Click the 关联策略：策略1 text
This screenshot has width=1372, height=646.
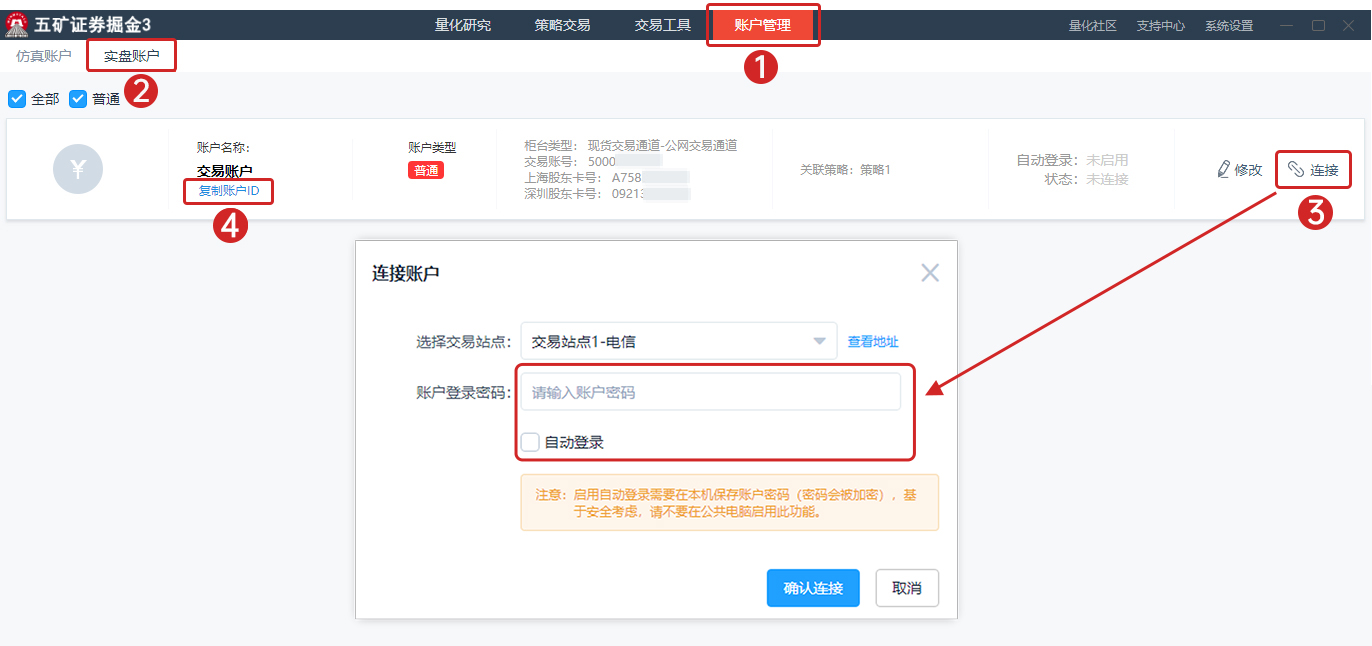(x=845, y=170)
